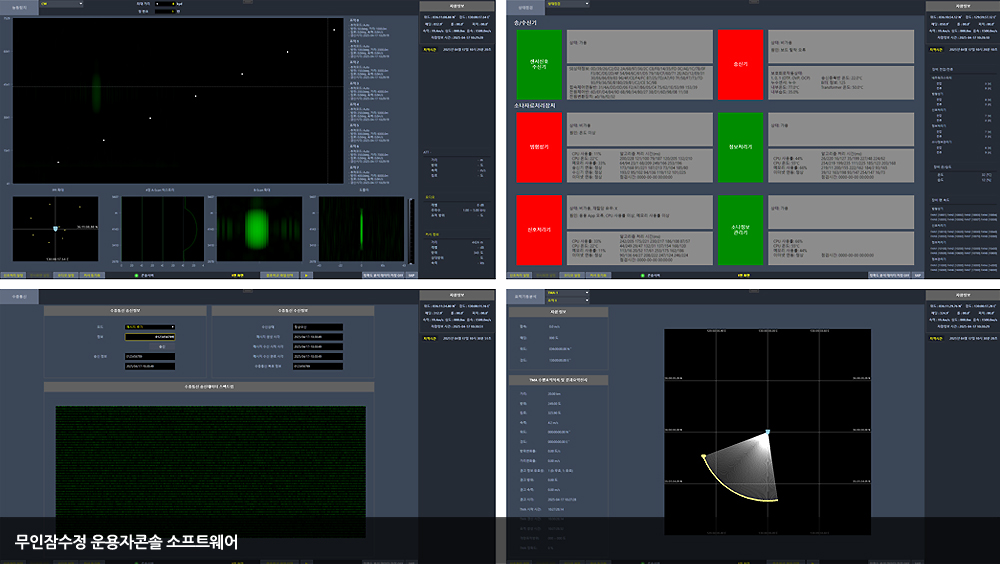Click the Doppler plot with thin green line
This screenshot has width=1000, height=564.
pyautogui.click(x=362, y=229)
